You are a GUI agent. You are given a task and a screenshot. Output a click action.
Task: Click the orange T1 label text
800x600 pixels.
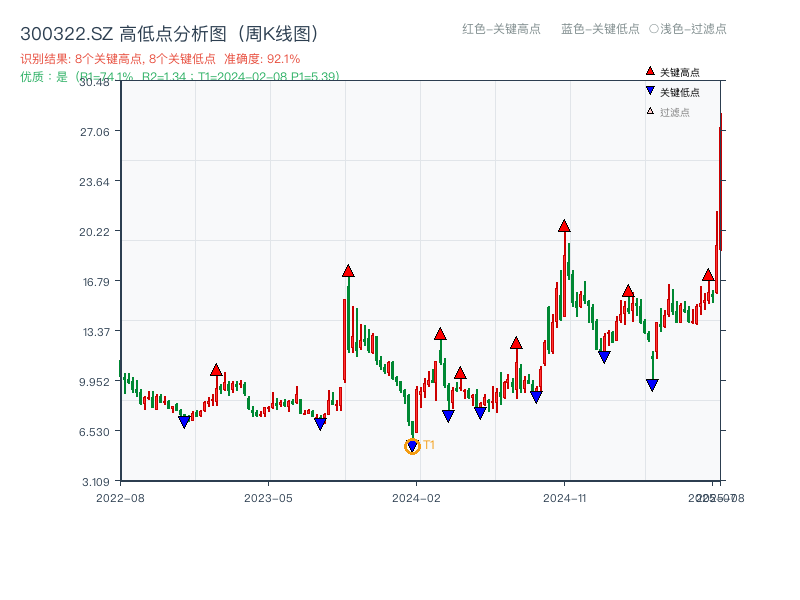pos(429,445)
